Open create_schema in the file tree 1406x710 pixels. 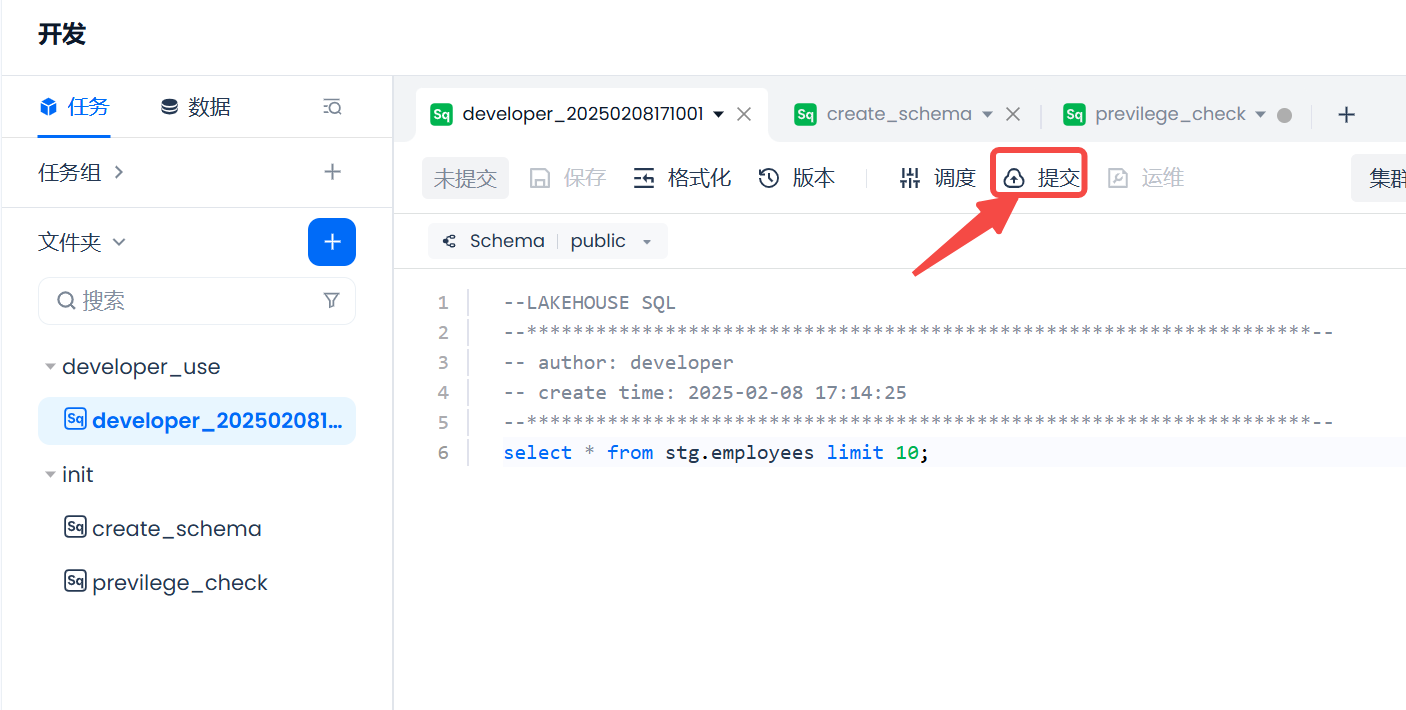(176, 528)
